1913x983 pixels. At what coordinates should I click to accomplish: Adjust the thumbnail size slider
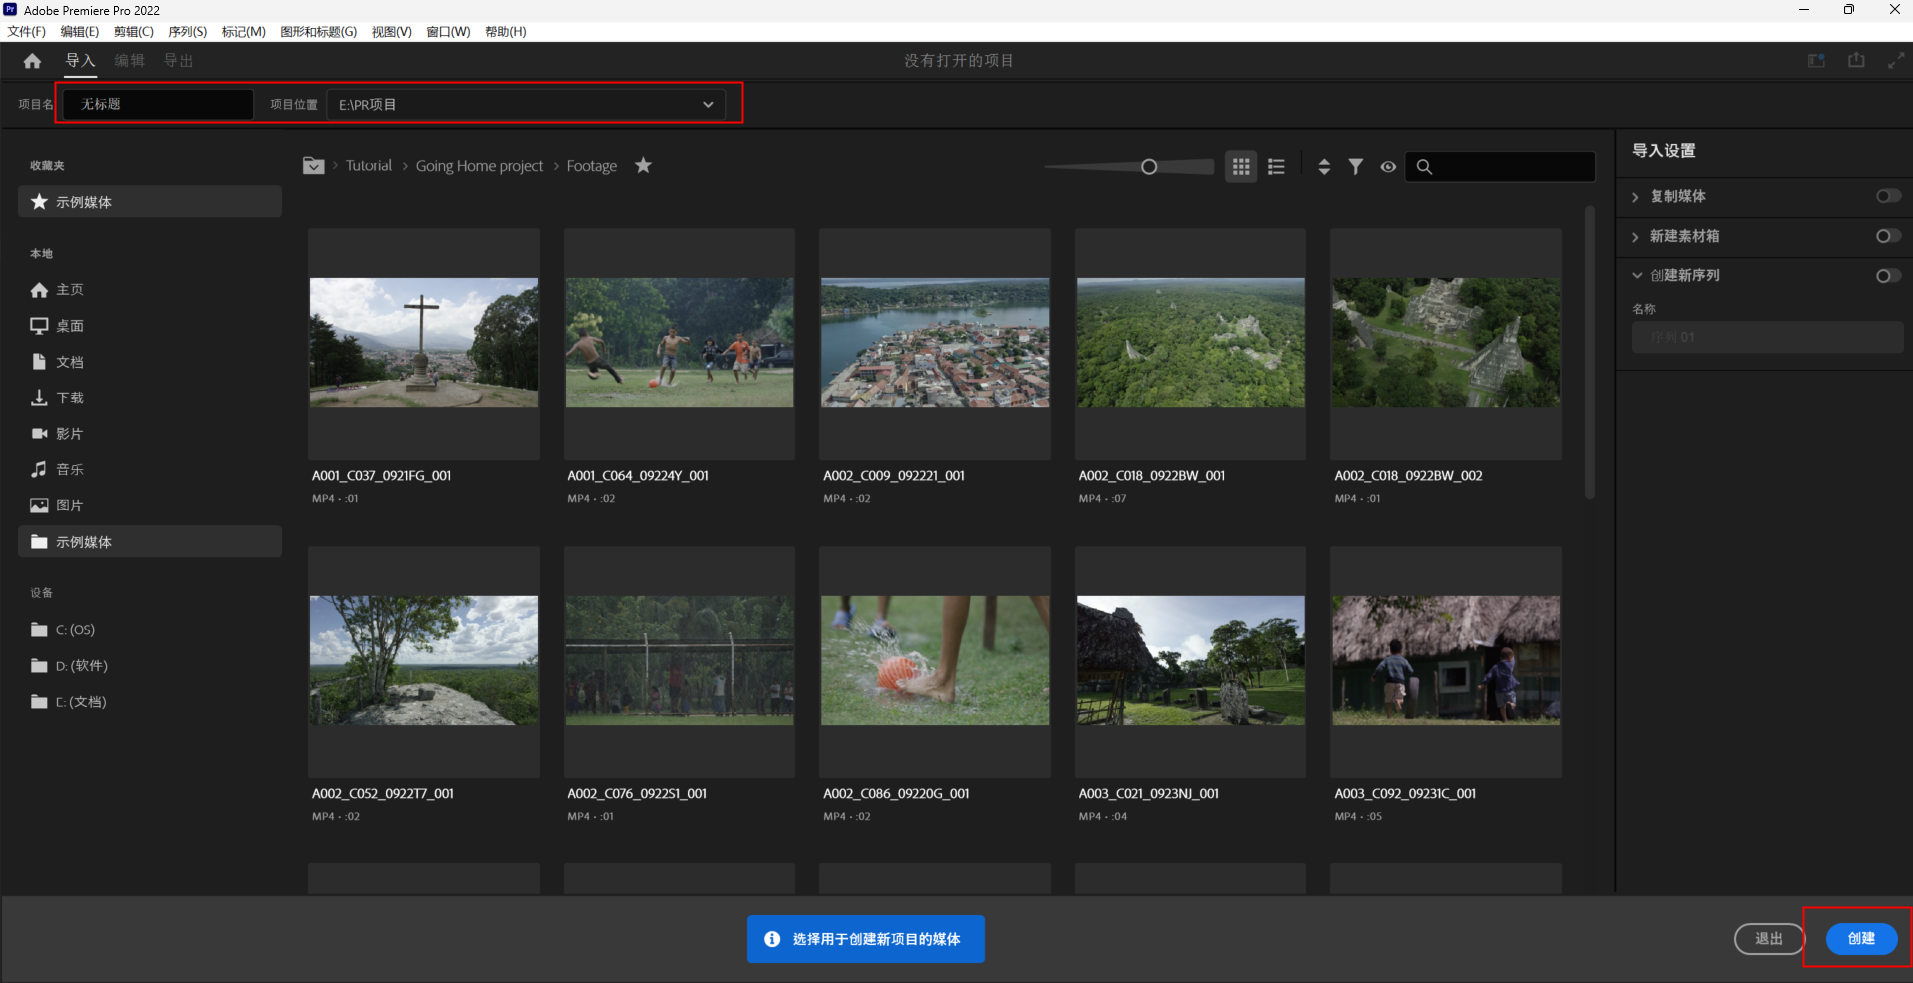[x=1149, y=167]
